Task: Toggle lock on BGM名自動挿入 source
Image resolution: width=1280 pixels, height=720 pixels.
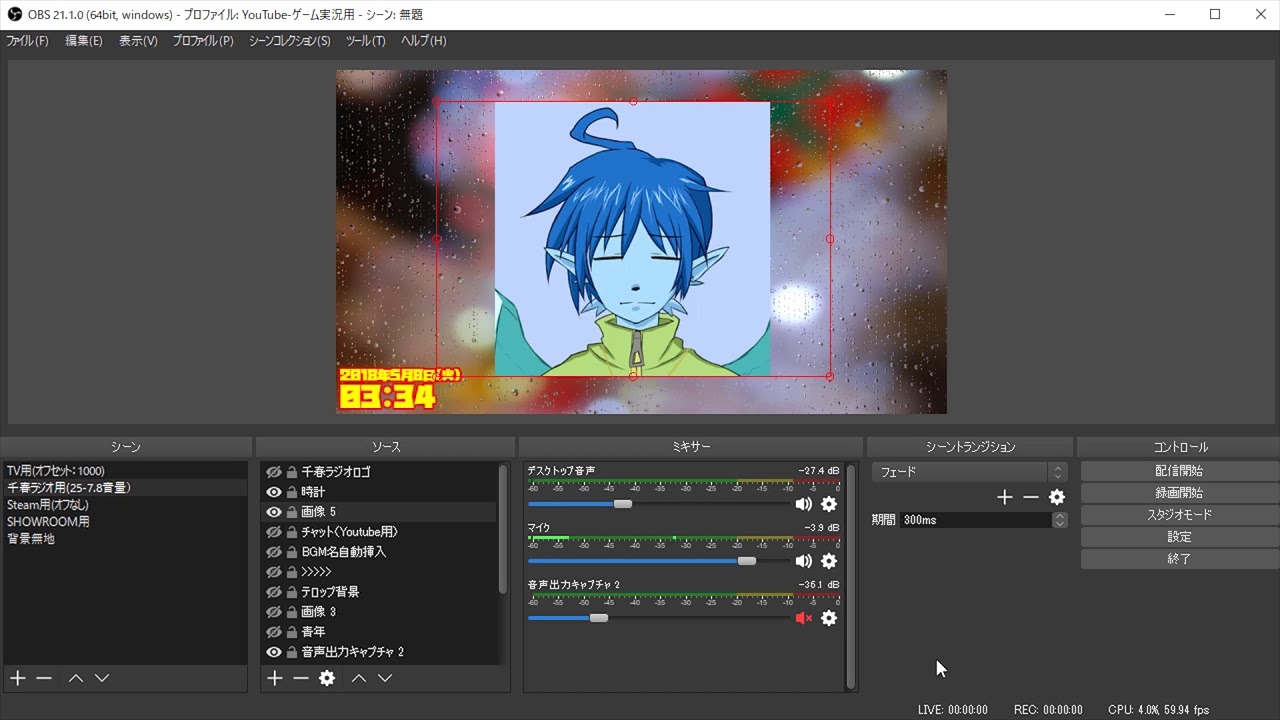Action: (292, 552)
